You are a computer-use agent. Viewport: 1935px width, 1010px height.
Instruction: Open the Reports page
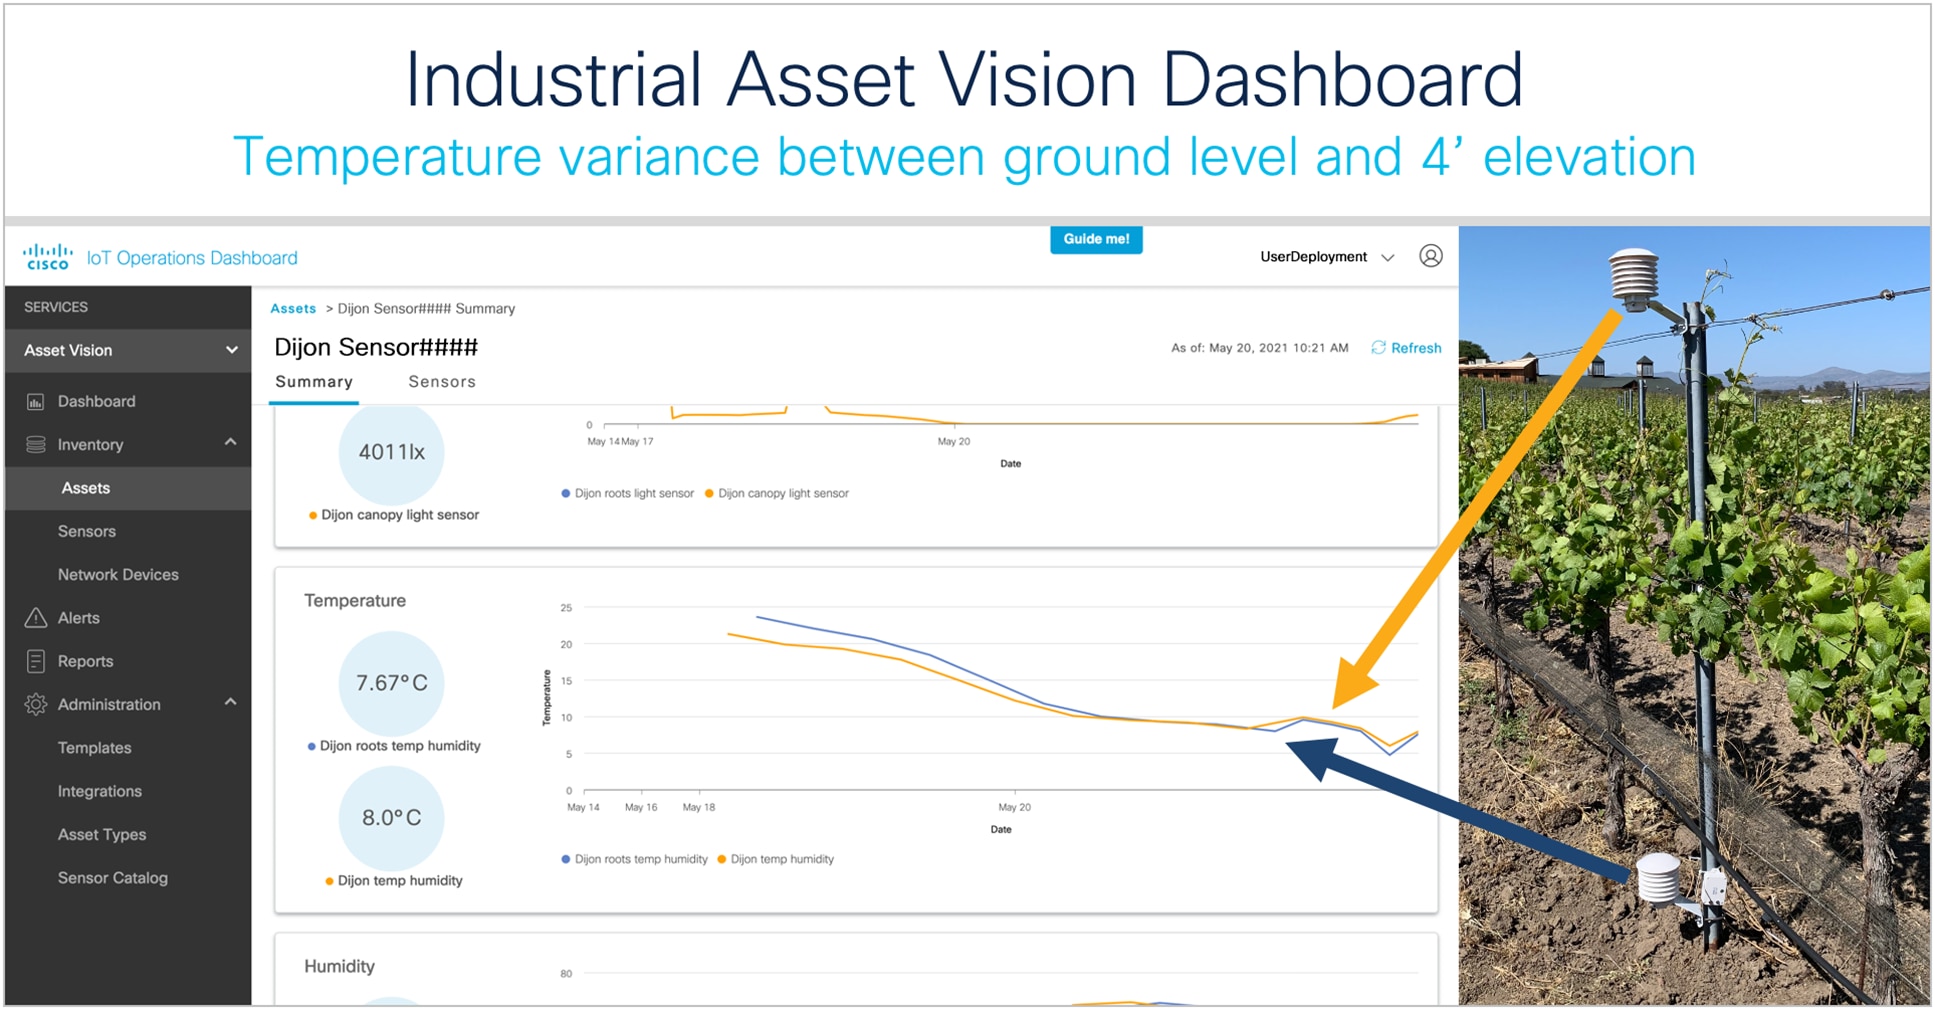(x=85, y=661)
